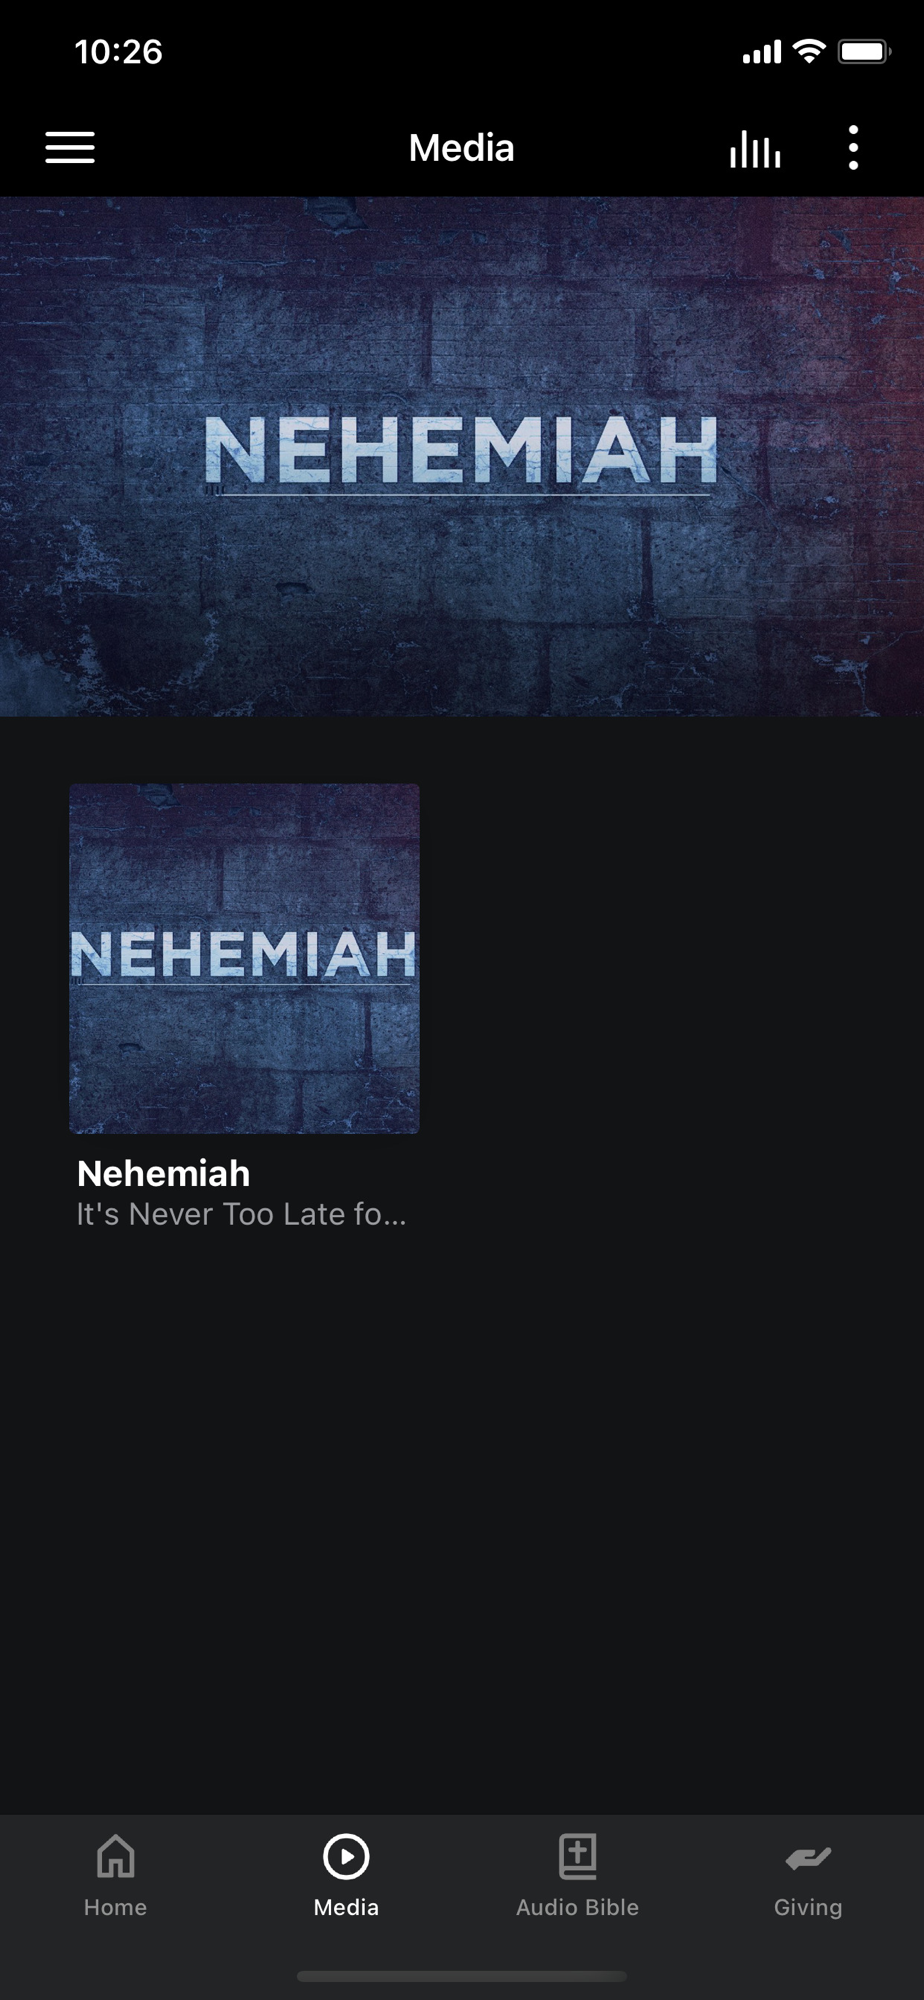This screenshot has width=924, height=2000.
Task: Tap the "It's Never Too Late" subtitle
Action: [x=241, y=1214]
